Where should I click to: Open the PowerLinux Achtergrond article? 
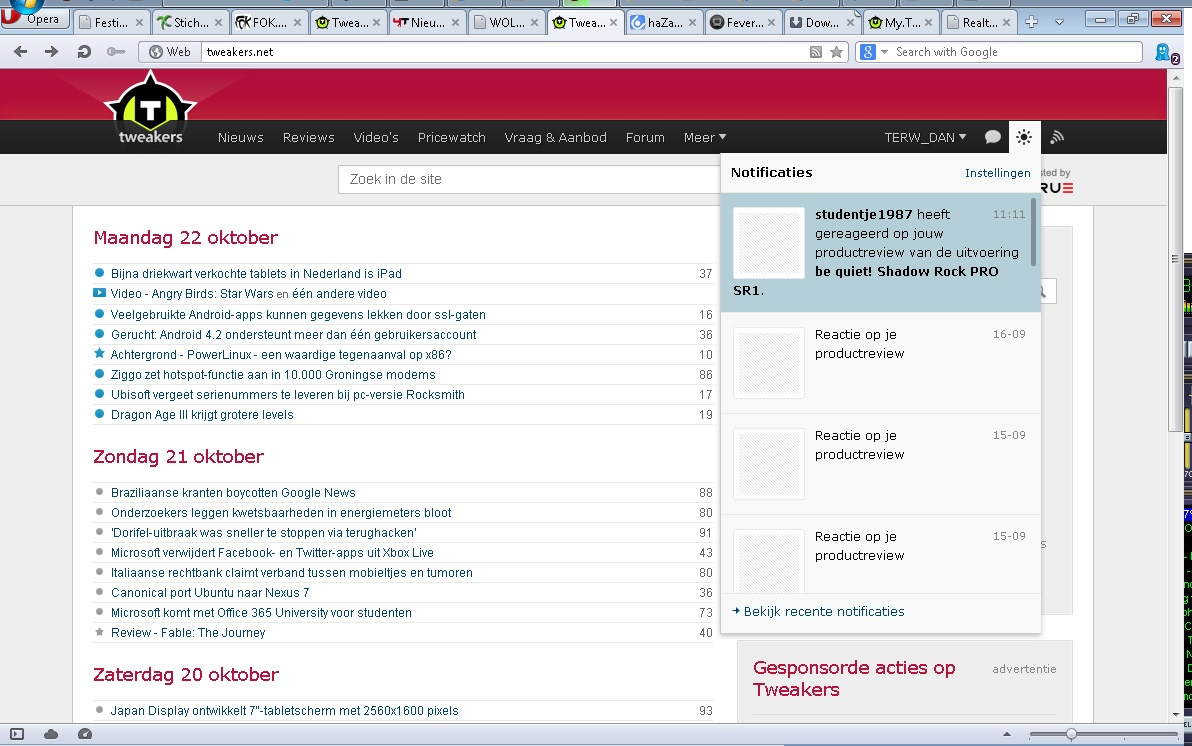tap(281, 354)
